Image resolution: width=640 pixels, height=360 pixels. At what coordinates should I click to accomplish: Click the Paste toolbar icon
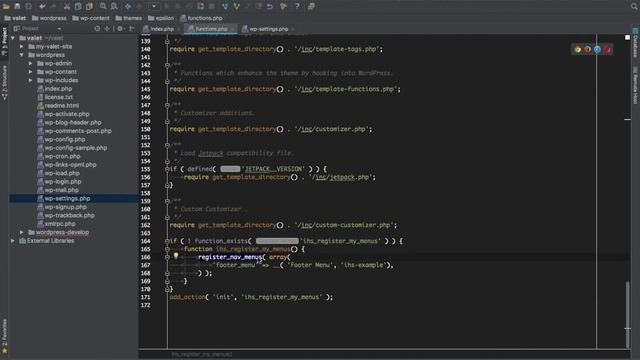89,7
